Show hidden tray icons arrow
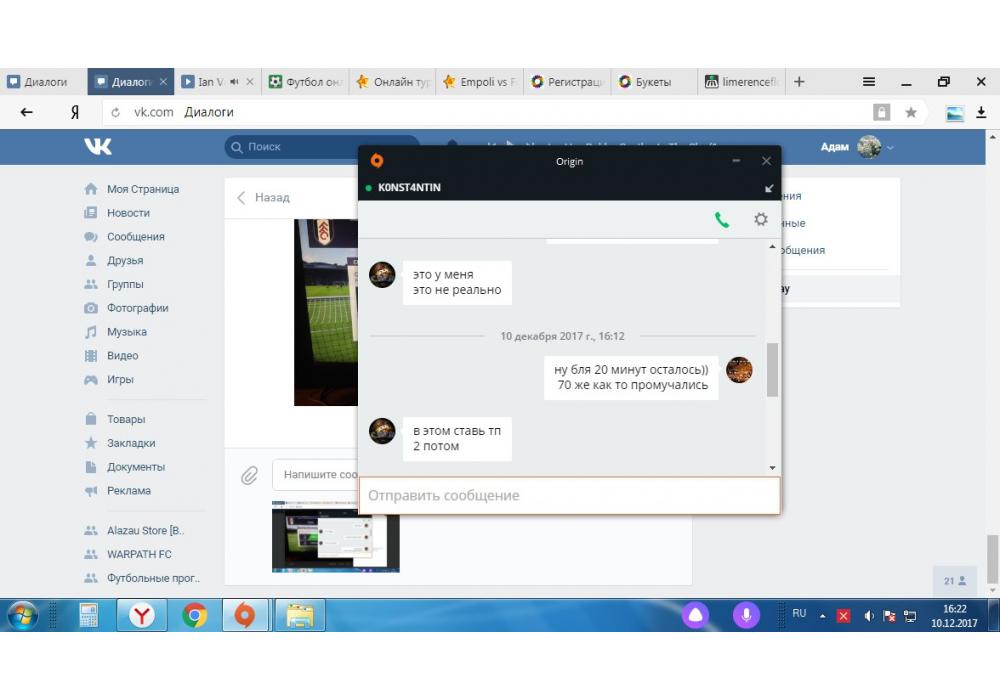The width and height of the screenshot is (1000, 700). (823, 616)
